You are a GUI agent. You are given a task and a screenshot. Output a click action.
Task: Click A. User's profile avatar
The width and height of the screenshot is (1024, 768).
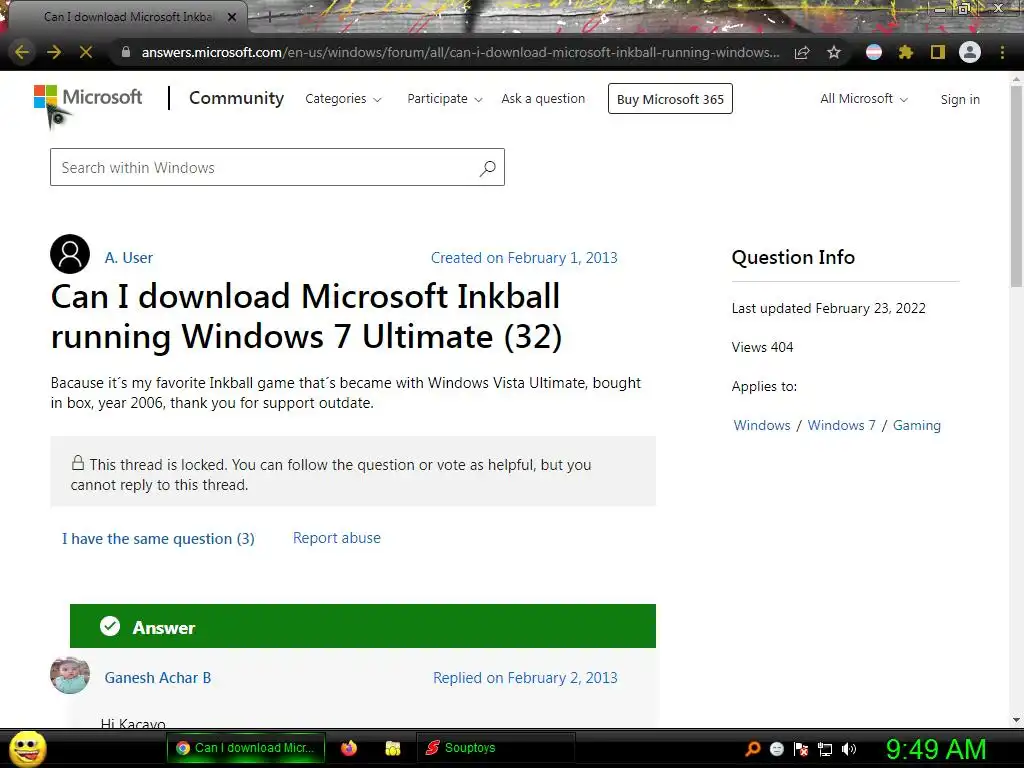[x=70, y=254]
